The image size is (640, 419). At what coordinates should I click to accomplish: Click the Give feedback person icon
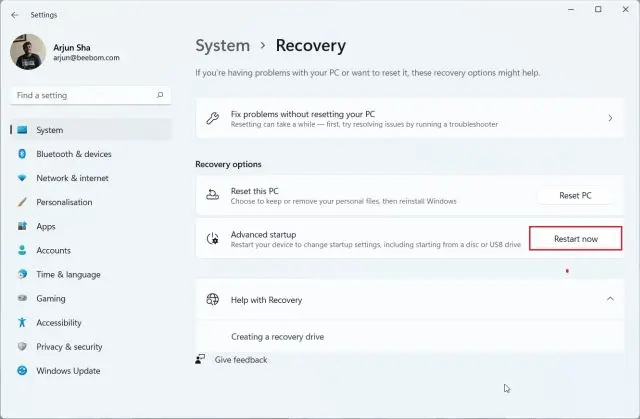tap(200, 359)
